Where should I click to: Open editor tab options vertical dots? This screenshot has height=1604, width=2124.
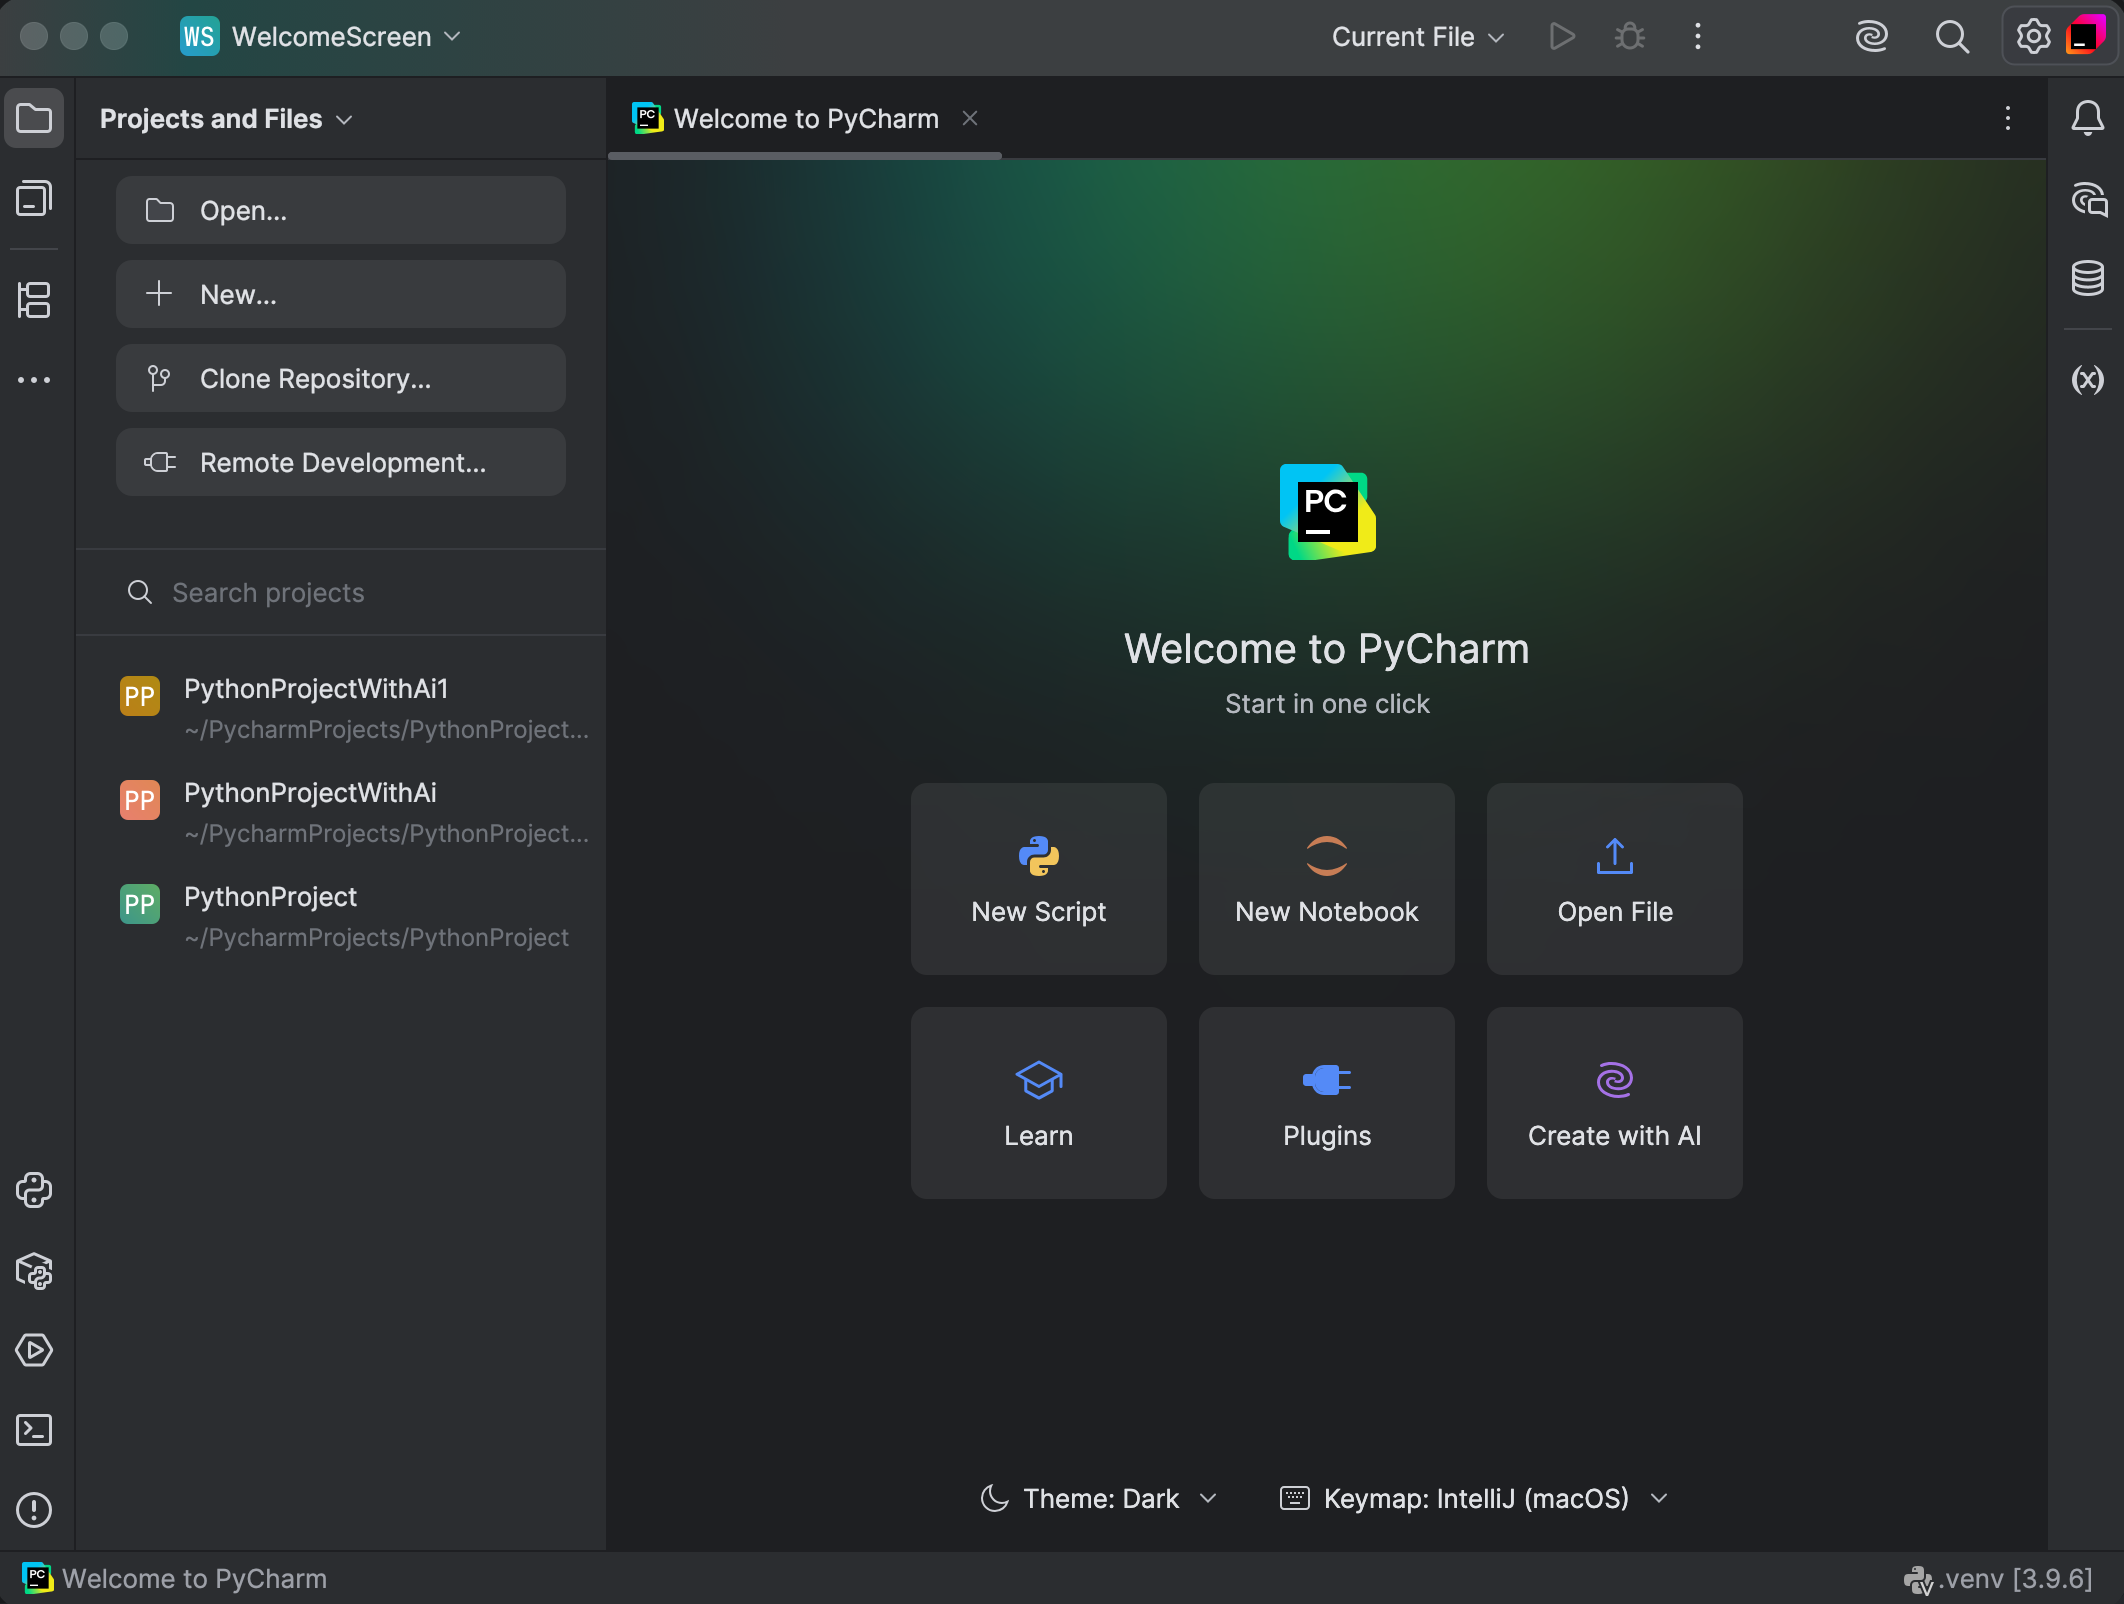[x=2007, y=118]
